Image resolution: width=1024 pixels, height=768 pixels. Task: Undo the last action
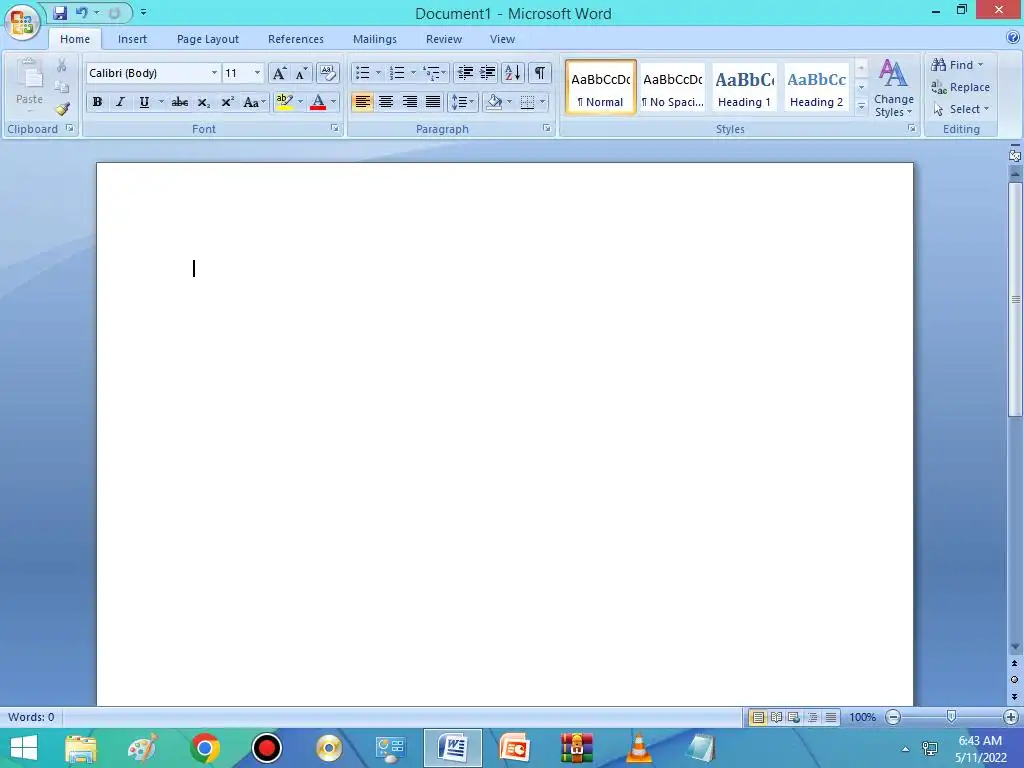[82, 12]
